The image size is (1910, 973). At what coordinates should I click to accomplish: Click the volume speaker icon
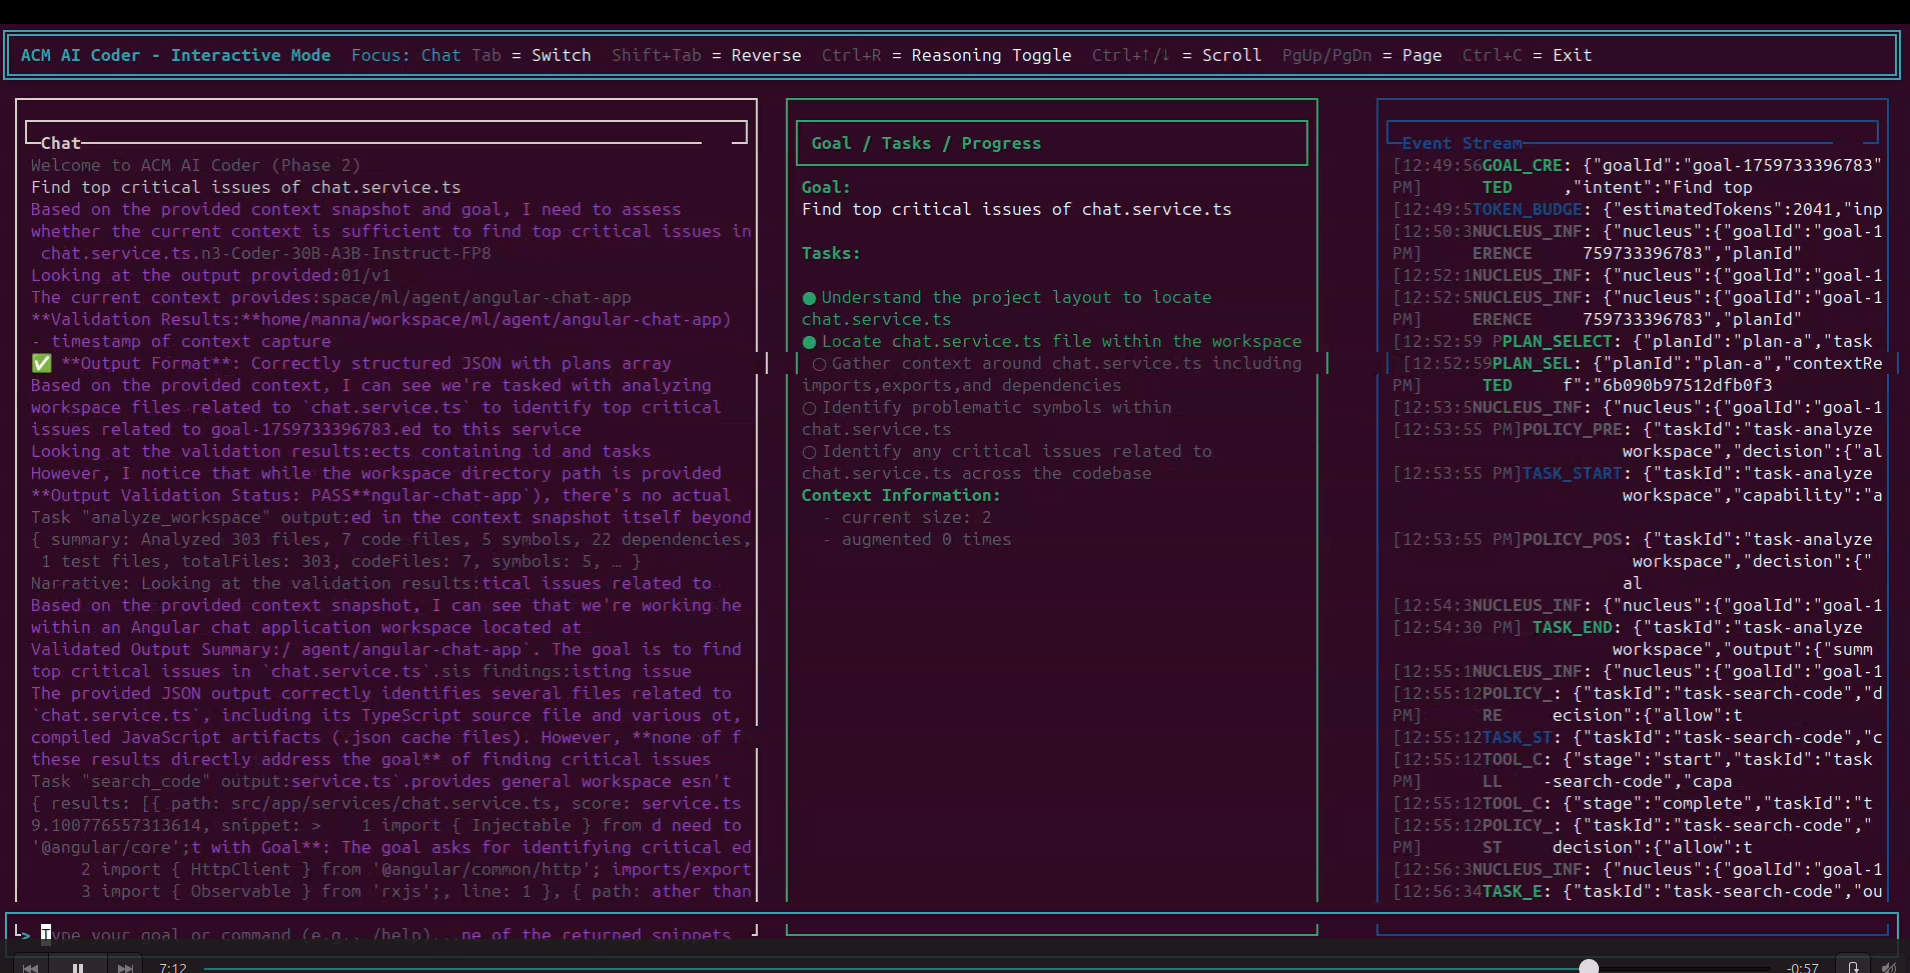click(1888, 967)
